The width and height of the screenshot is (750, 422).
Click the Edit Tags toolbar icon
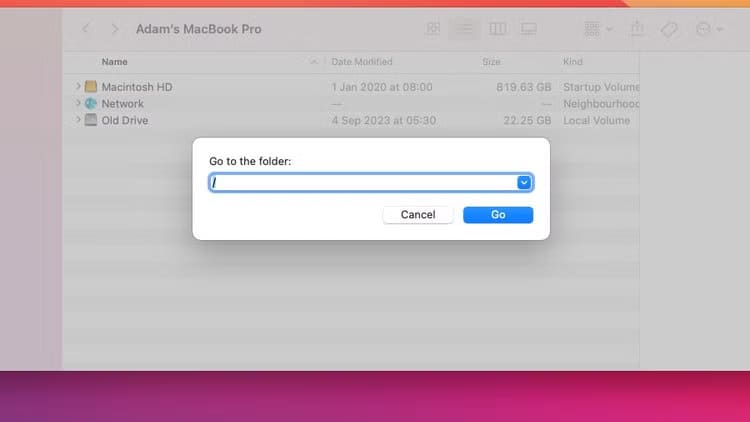669,30
